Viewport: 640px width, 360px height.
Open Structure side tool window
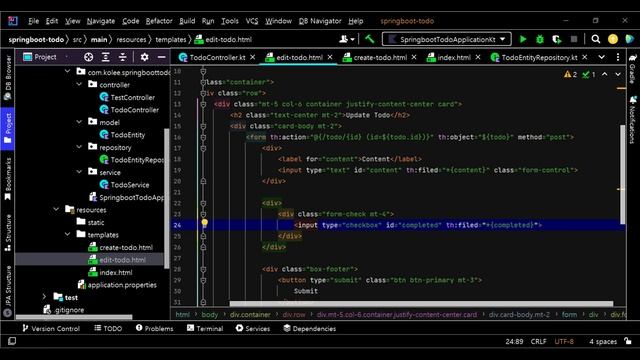tap(7, 232)
